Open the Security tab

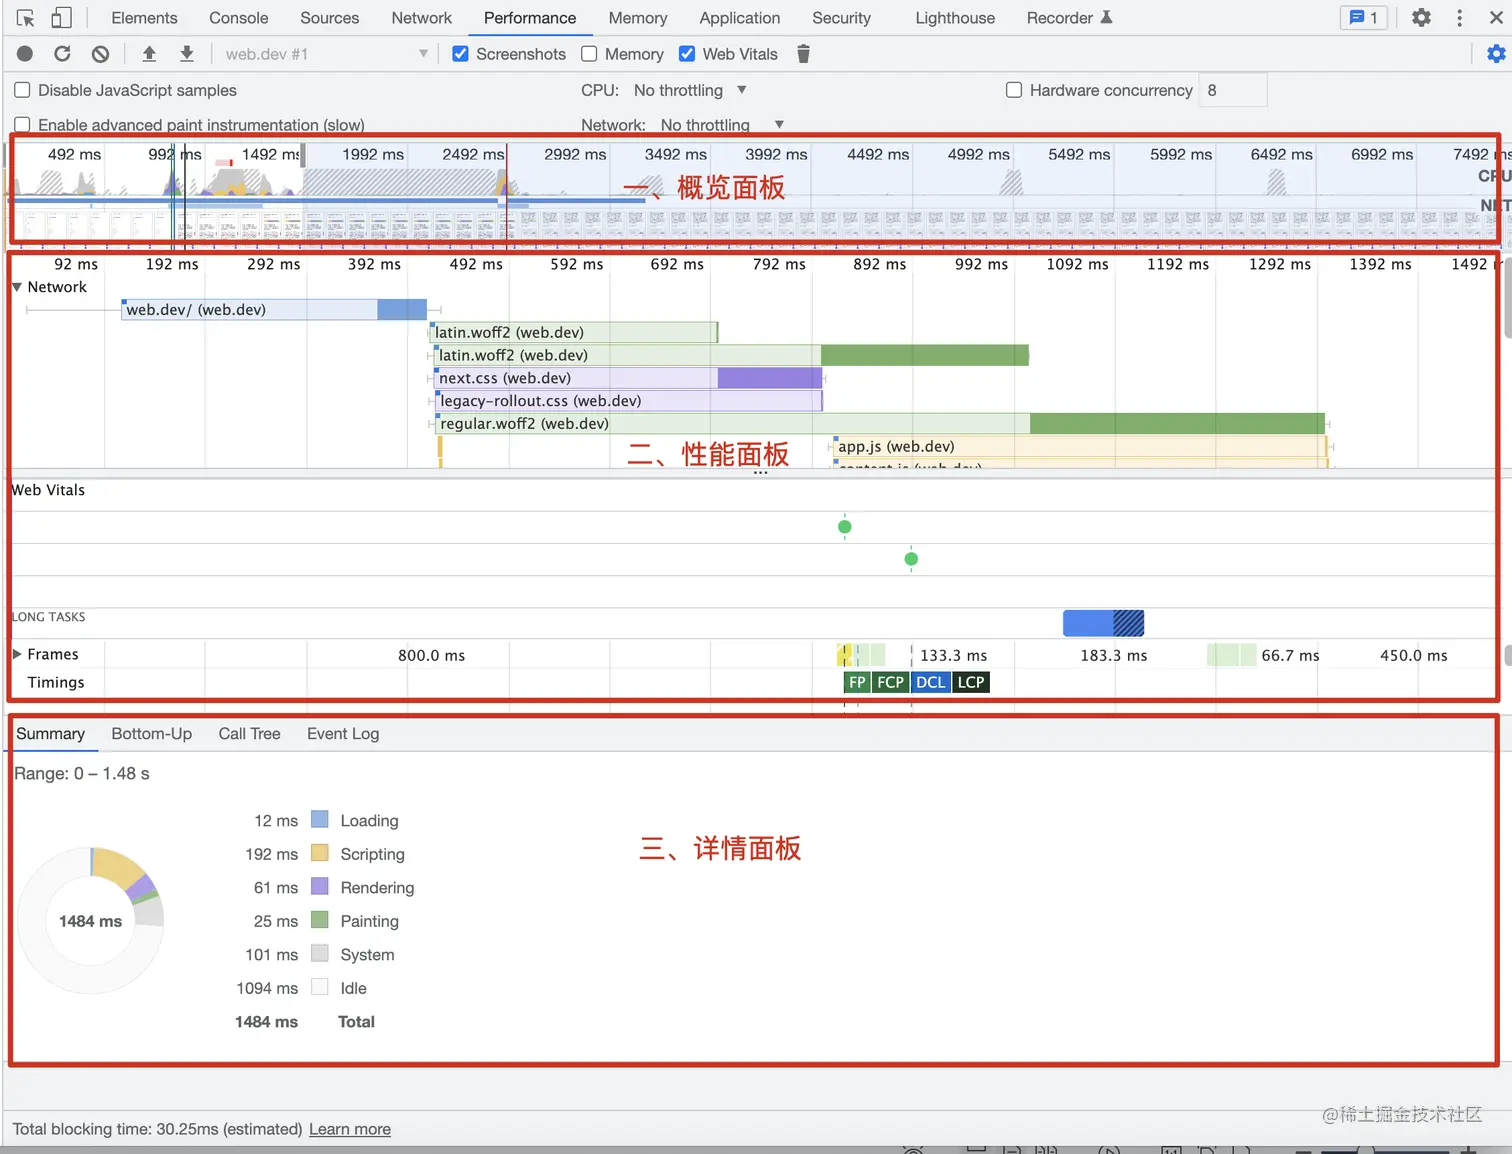click(841, 18)
